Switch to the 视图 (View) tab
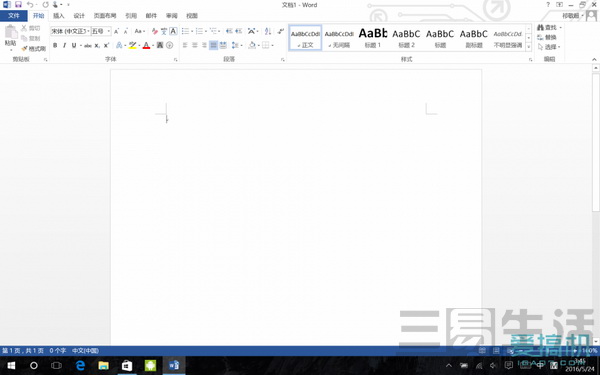The height and width of the screenshot is (375, 600). (x=192, y=16)
